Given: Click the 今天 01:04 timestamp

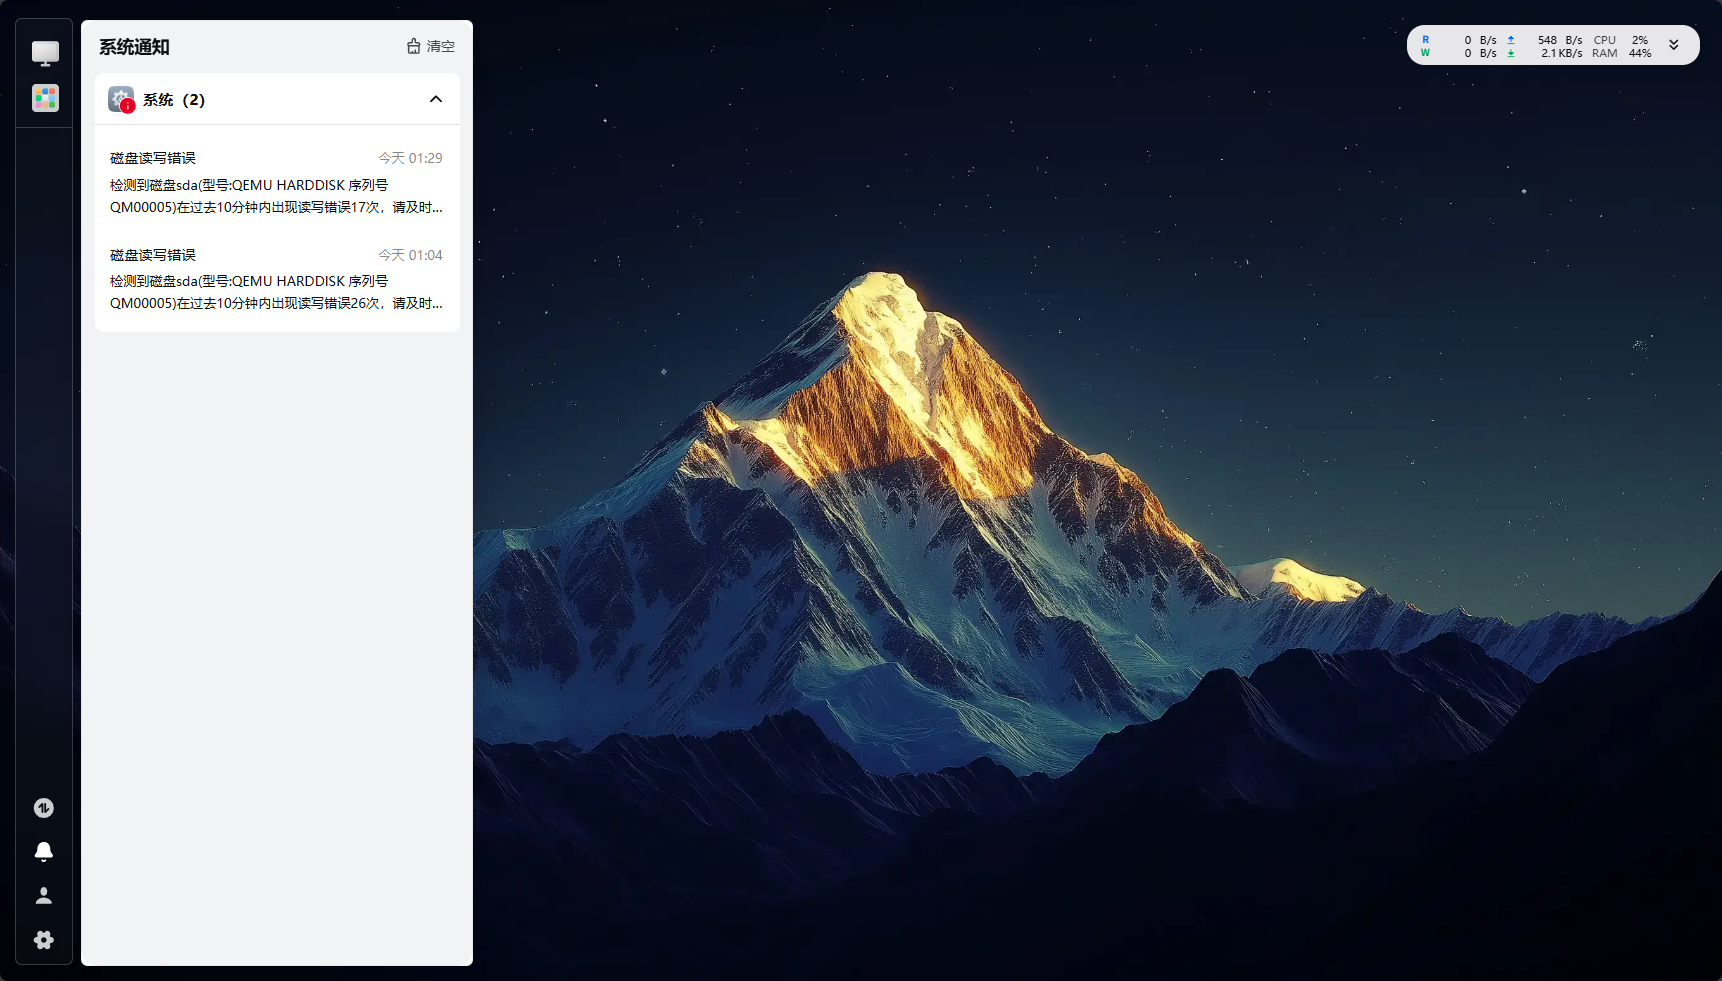Looking at the screenshot, I should click(x=410, y=255).
